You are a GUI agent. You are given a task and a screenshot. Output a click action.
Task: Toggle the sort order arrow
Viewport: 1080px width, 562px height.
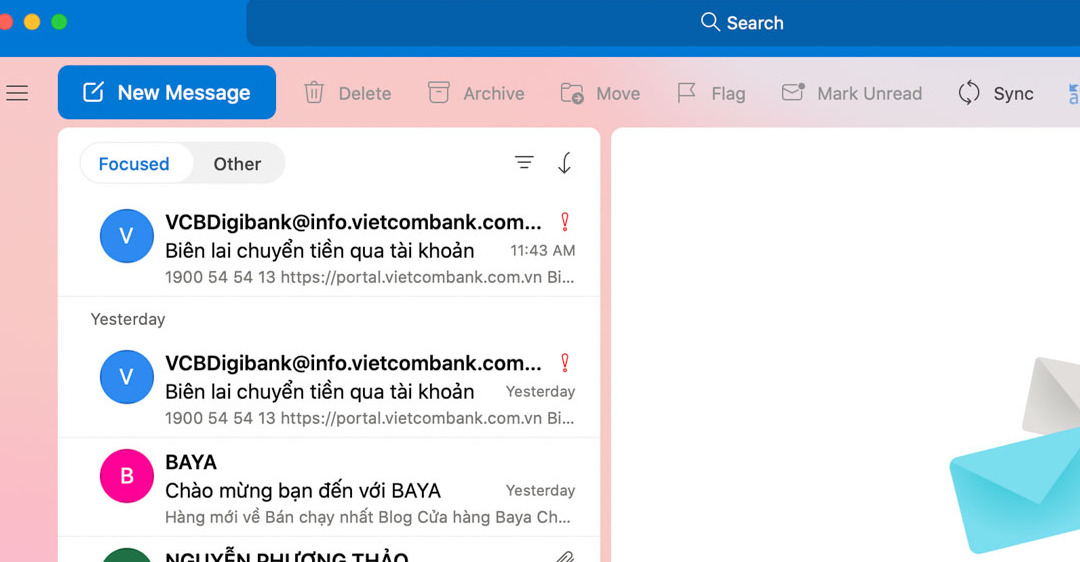[x=565, y=163]
